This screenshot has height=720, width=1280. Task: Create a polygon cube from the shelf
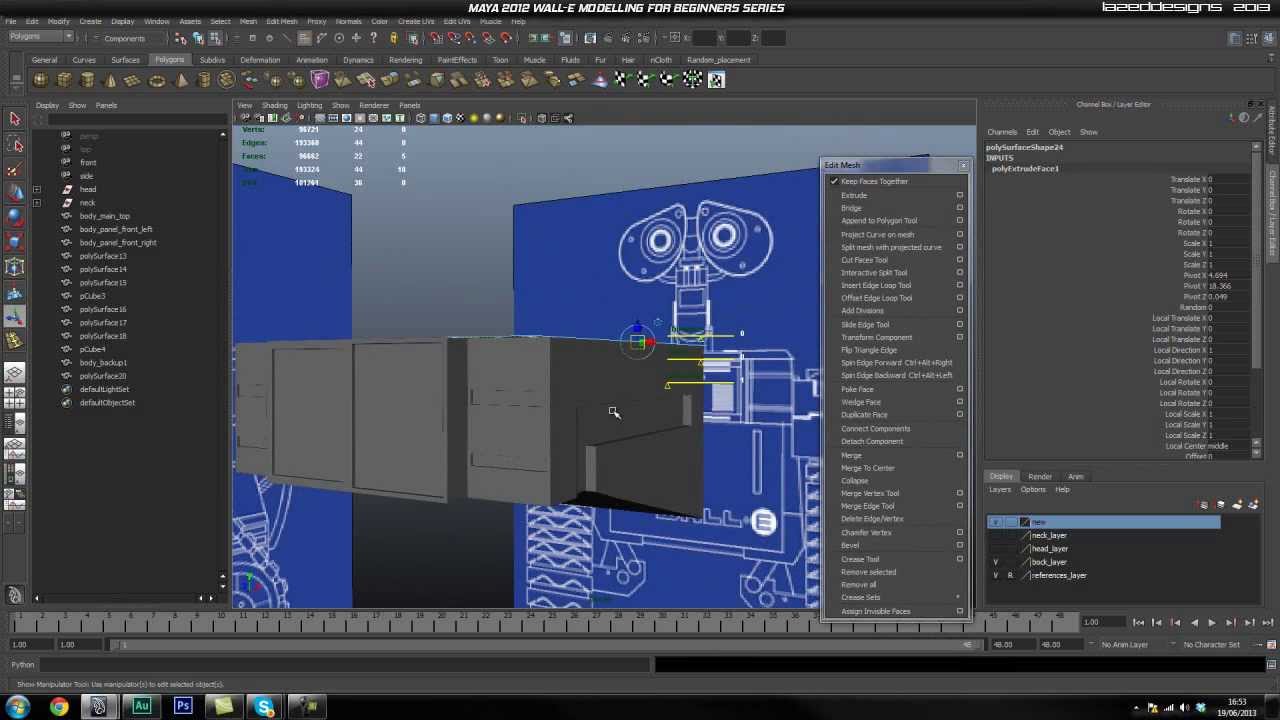[x=65, y=80]
